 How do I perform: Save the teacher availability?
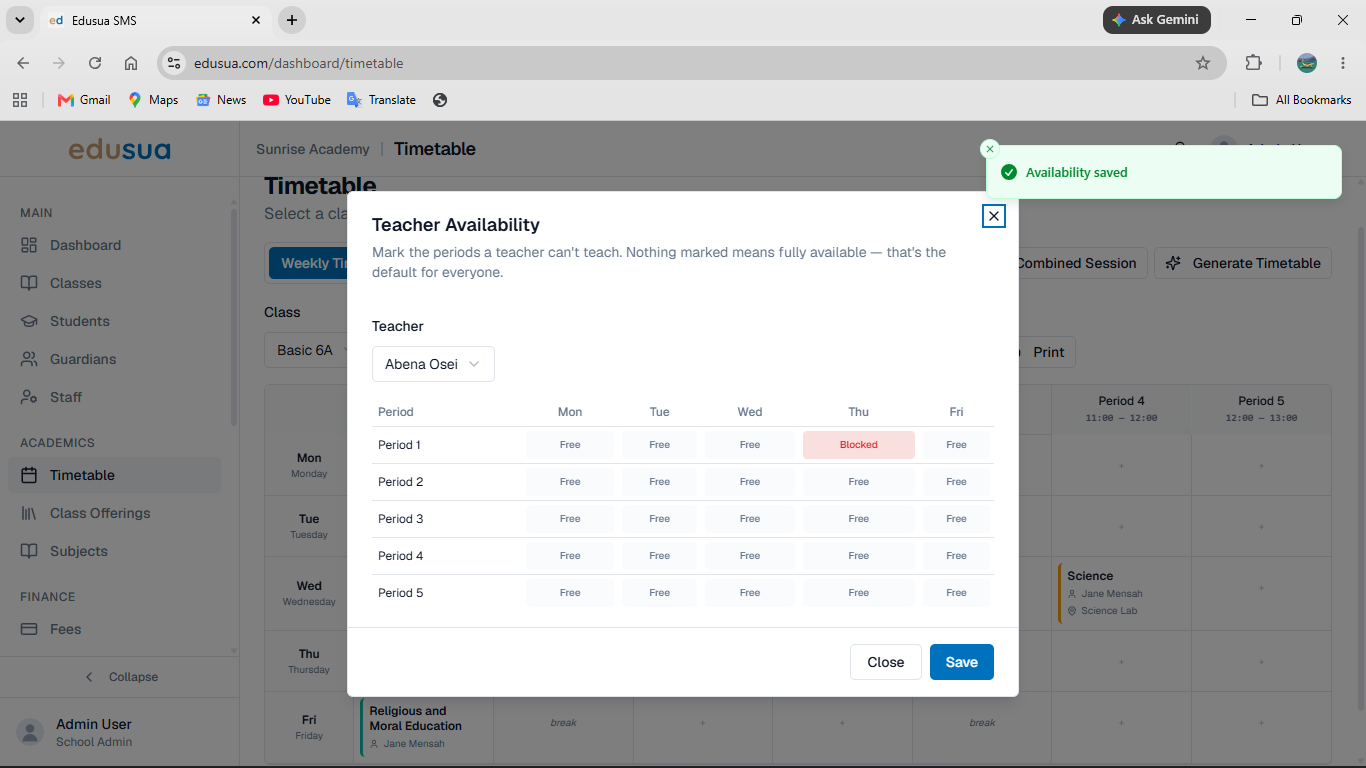click(962, 662)
